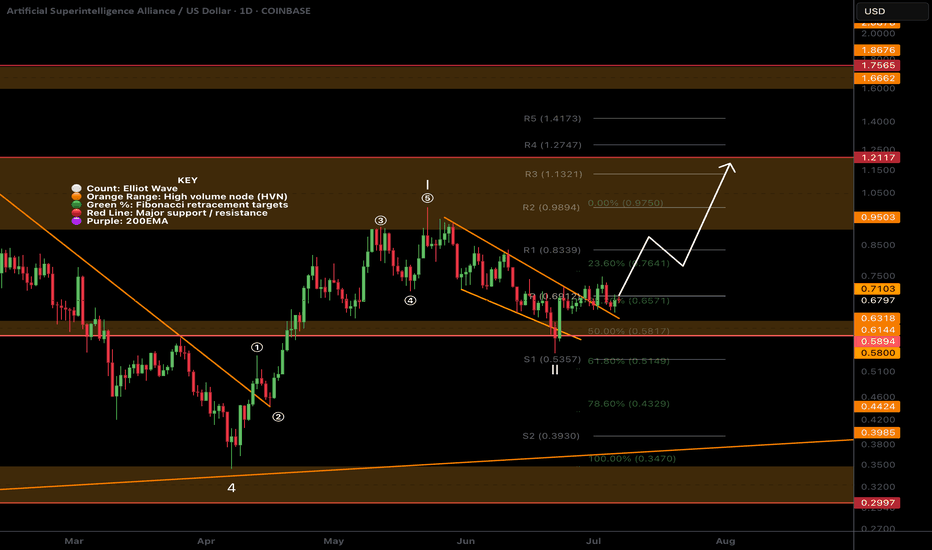The height and width of the screenshot is (550, 932).
Task: Select the circled 1 wave label
Action: click(x=257, y=347)
